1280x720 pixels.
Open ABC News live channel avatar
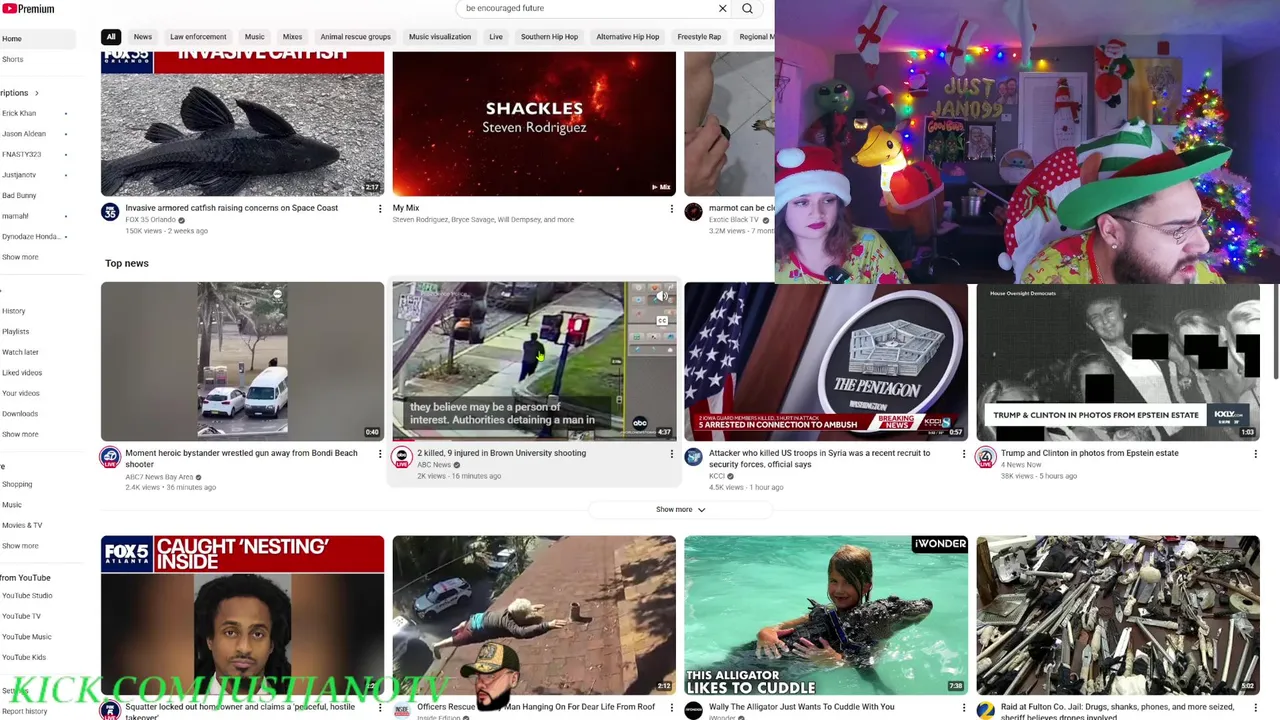coord(402,457)
